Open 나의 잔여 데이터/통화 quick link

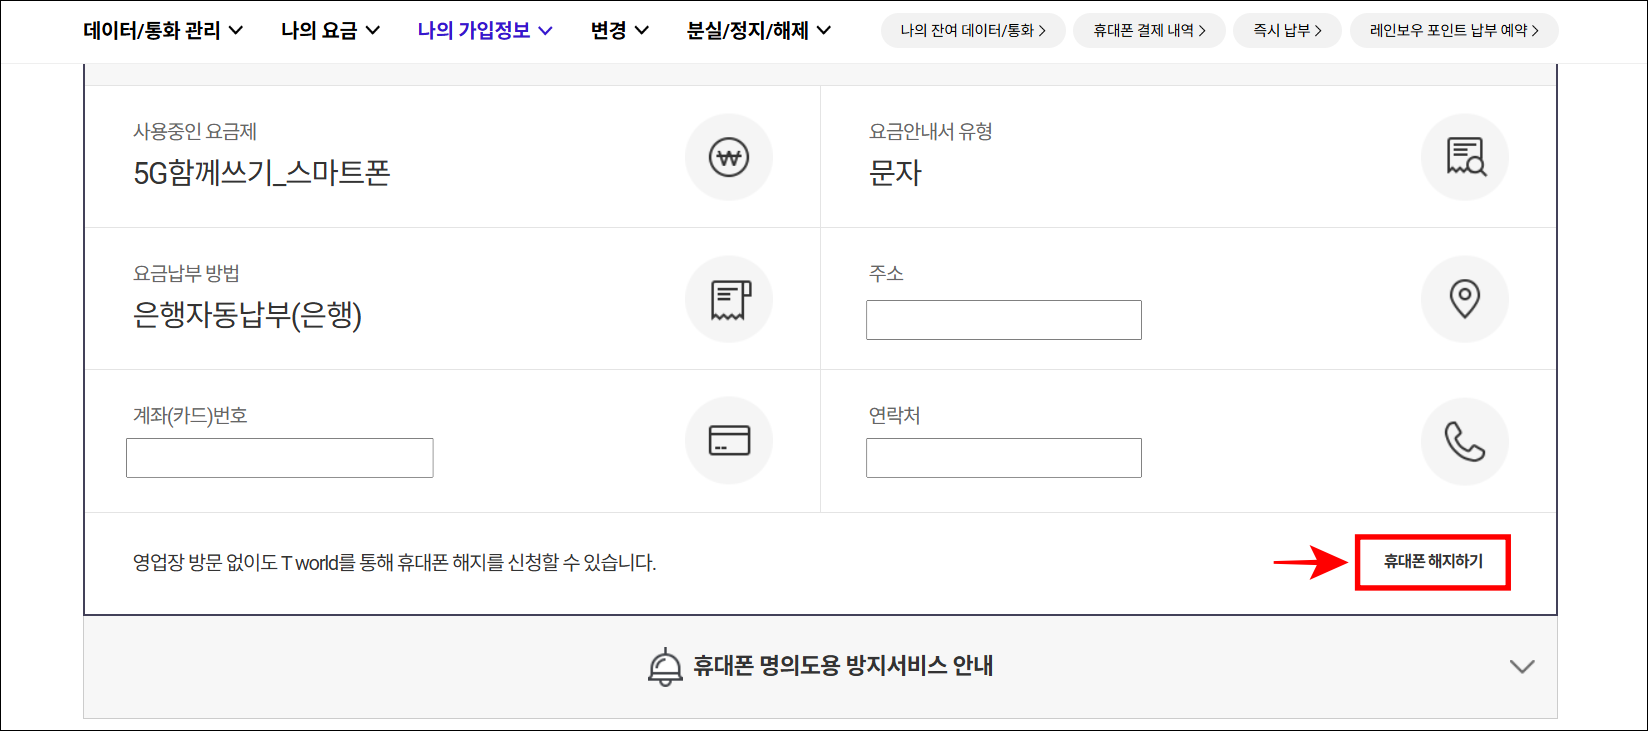(x=972, y=30)
